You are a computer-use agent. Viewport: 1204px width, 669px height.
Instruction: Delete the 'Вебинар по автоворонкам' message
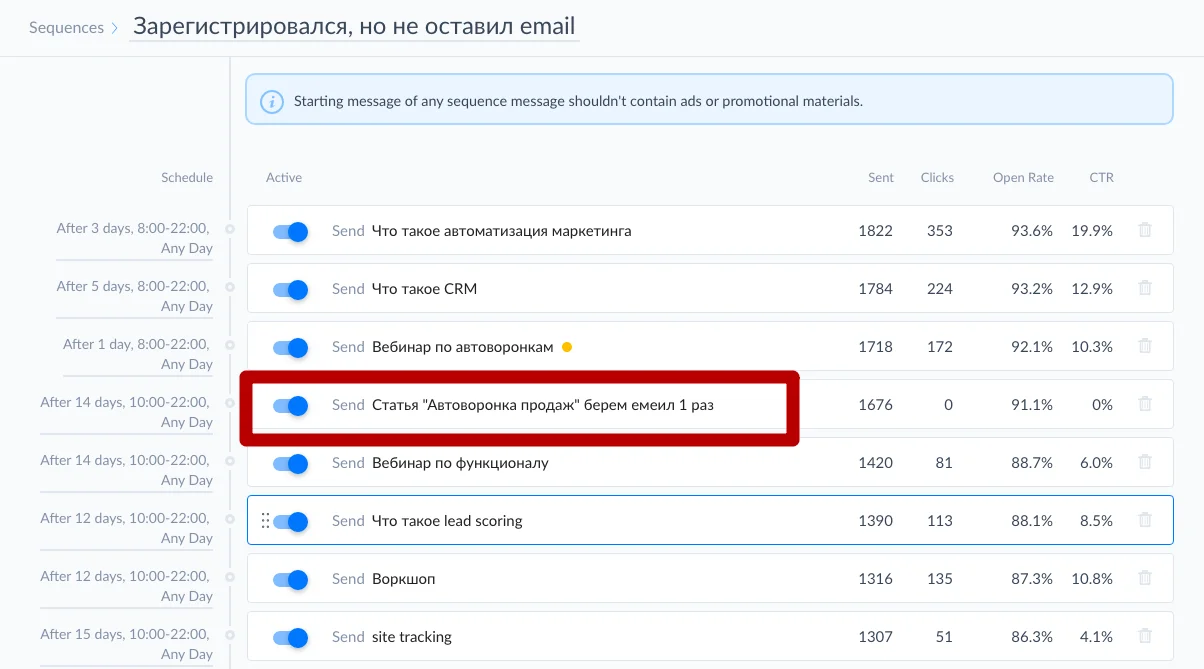tap(1145, 347)
